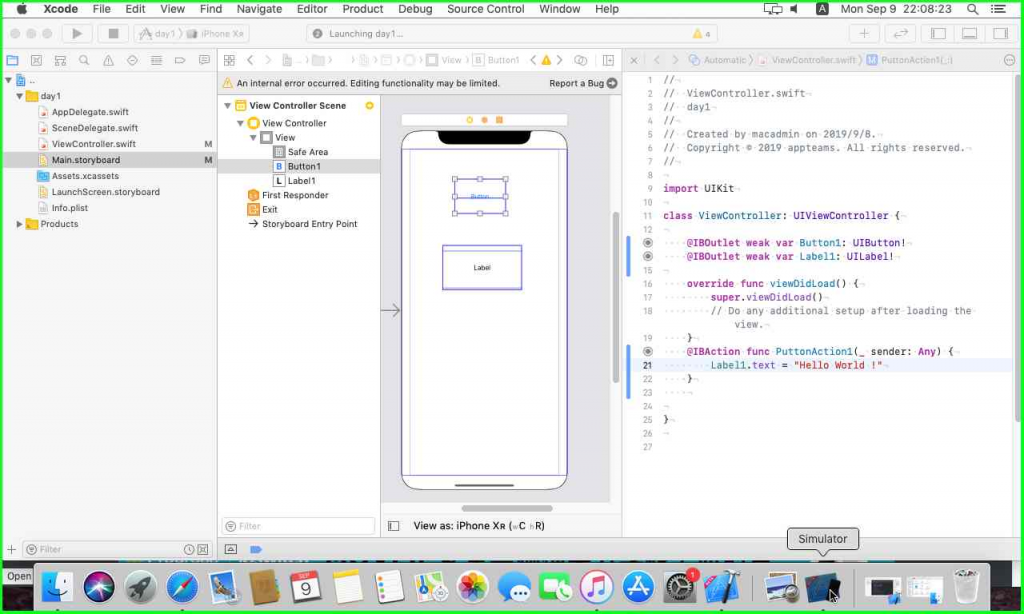The image size is (1024, 614).
Task: Click Report a Bug link
Action: tap(576, 83)
